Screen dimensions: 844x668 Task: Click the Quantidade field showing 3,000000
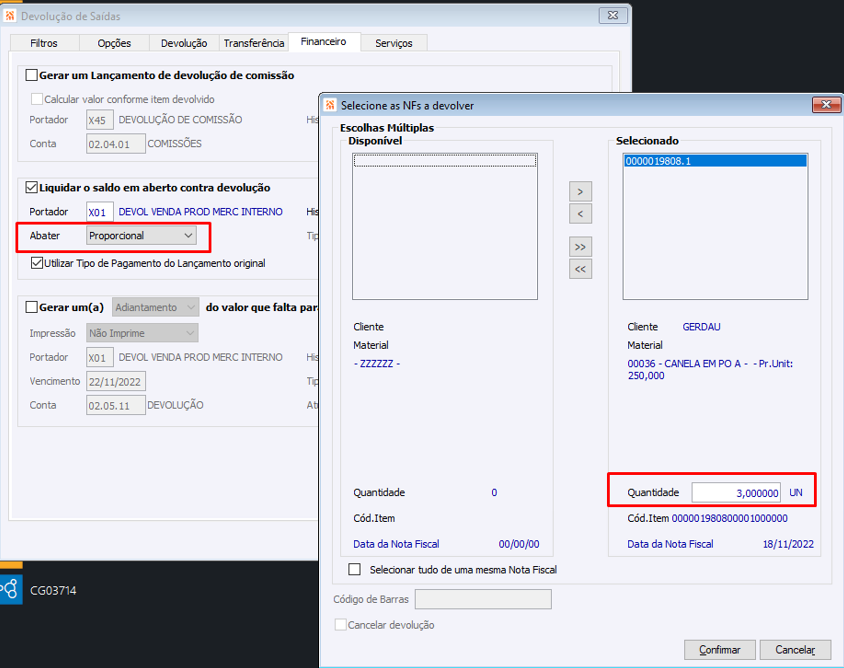736,493
